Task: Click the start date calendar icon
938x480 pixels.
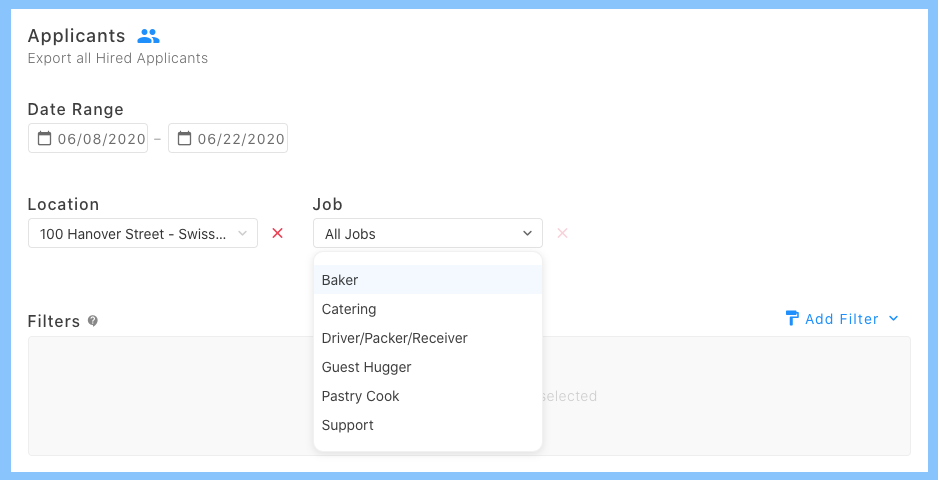Action: pos(44,139)
